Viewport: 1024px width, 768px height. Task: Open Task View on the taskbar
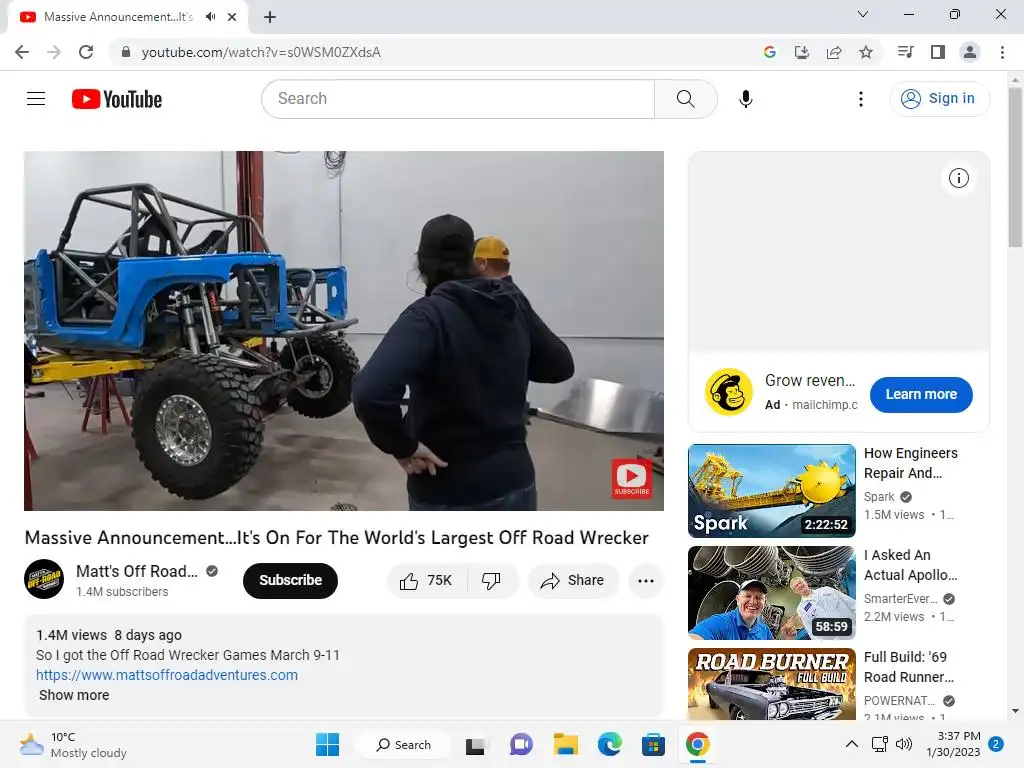click(x=475, y=744)
